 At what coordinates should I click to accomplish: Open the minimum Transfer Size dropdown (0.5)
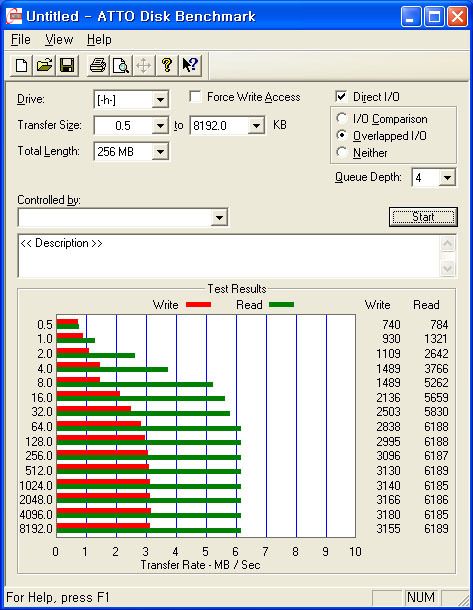[x=160, y=126]
